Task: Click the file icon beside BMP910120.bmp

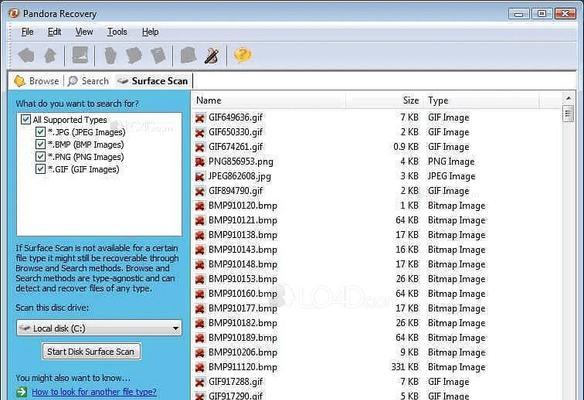Action: click(x=200, y=206)
